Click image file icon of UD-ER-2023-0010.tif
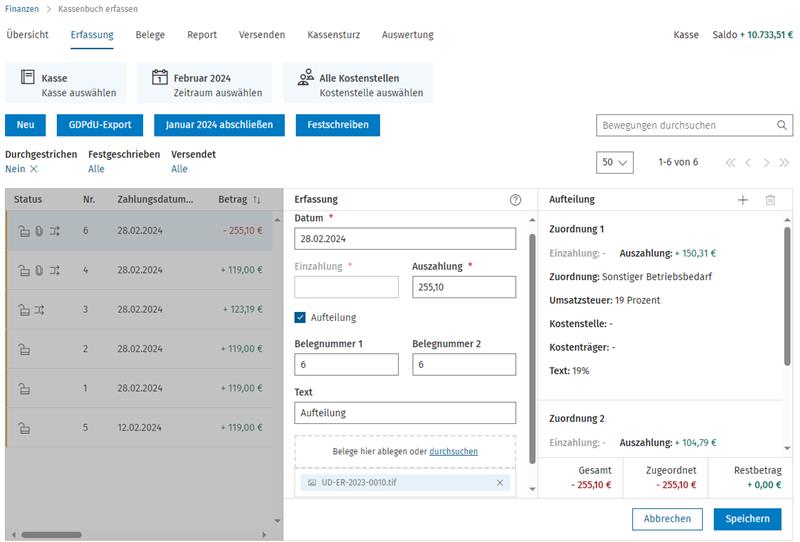The height and width of the screenshot is (542, 800). pos(312,483)
